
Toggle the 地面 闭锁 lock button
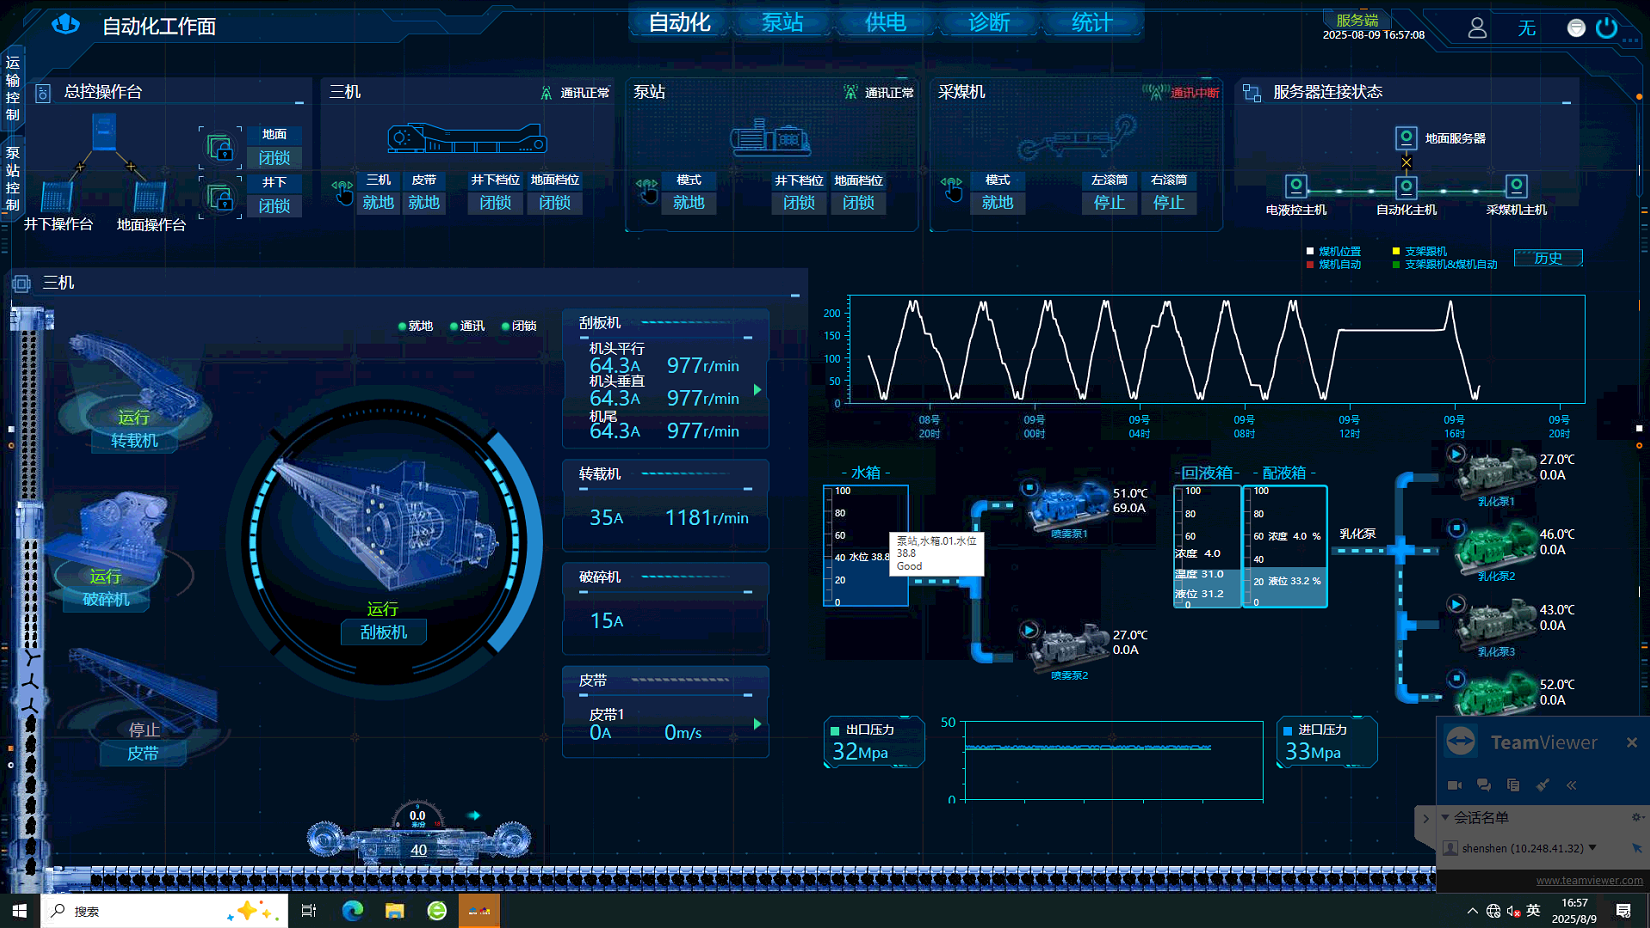click(x=274, y=158)
